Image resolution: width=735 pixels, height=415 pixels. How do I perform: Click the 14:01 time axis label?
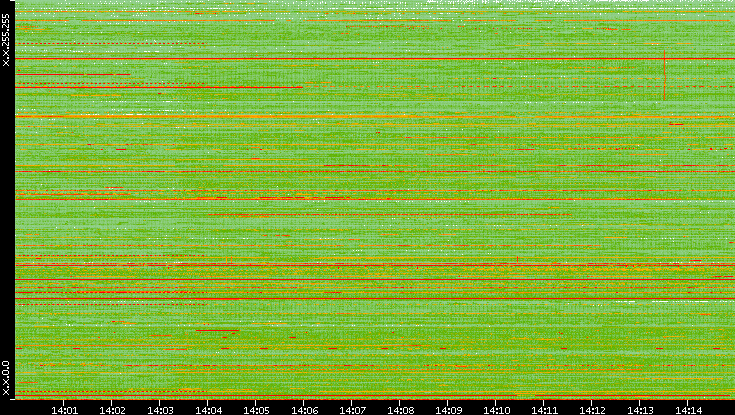(x=64, y=410)
